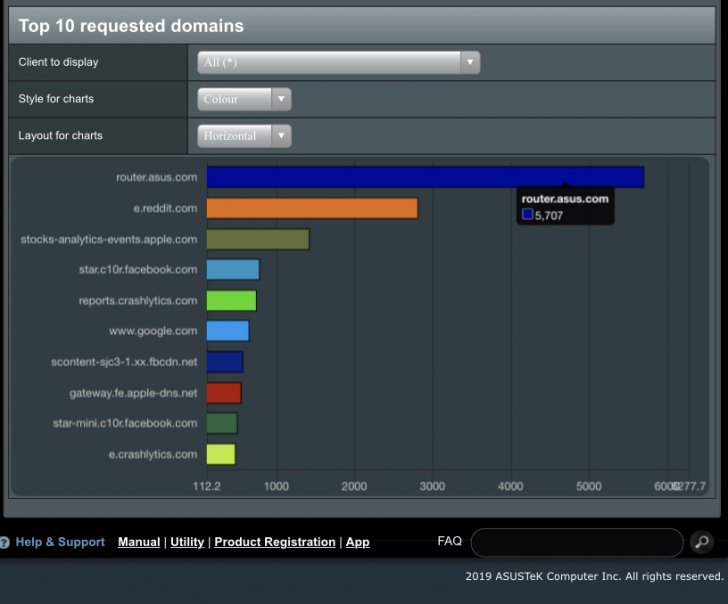Click the star.c10r.facebook.com bar
Screen dimensions: 728x604
coord(233,269)
